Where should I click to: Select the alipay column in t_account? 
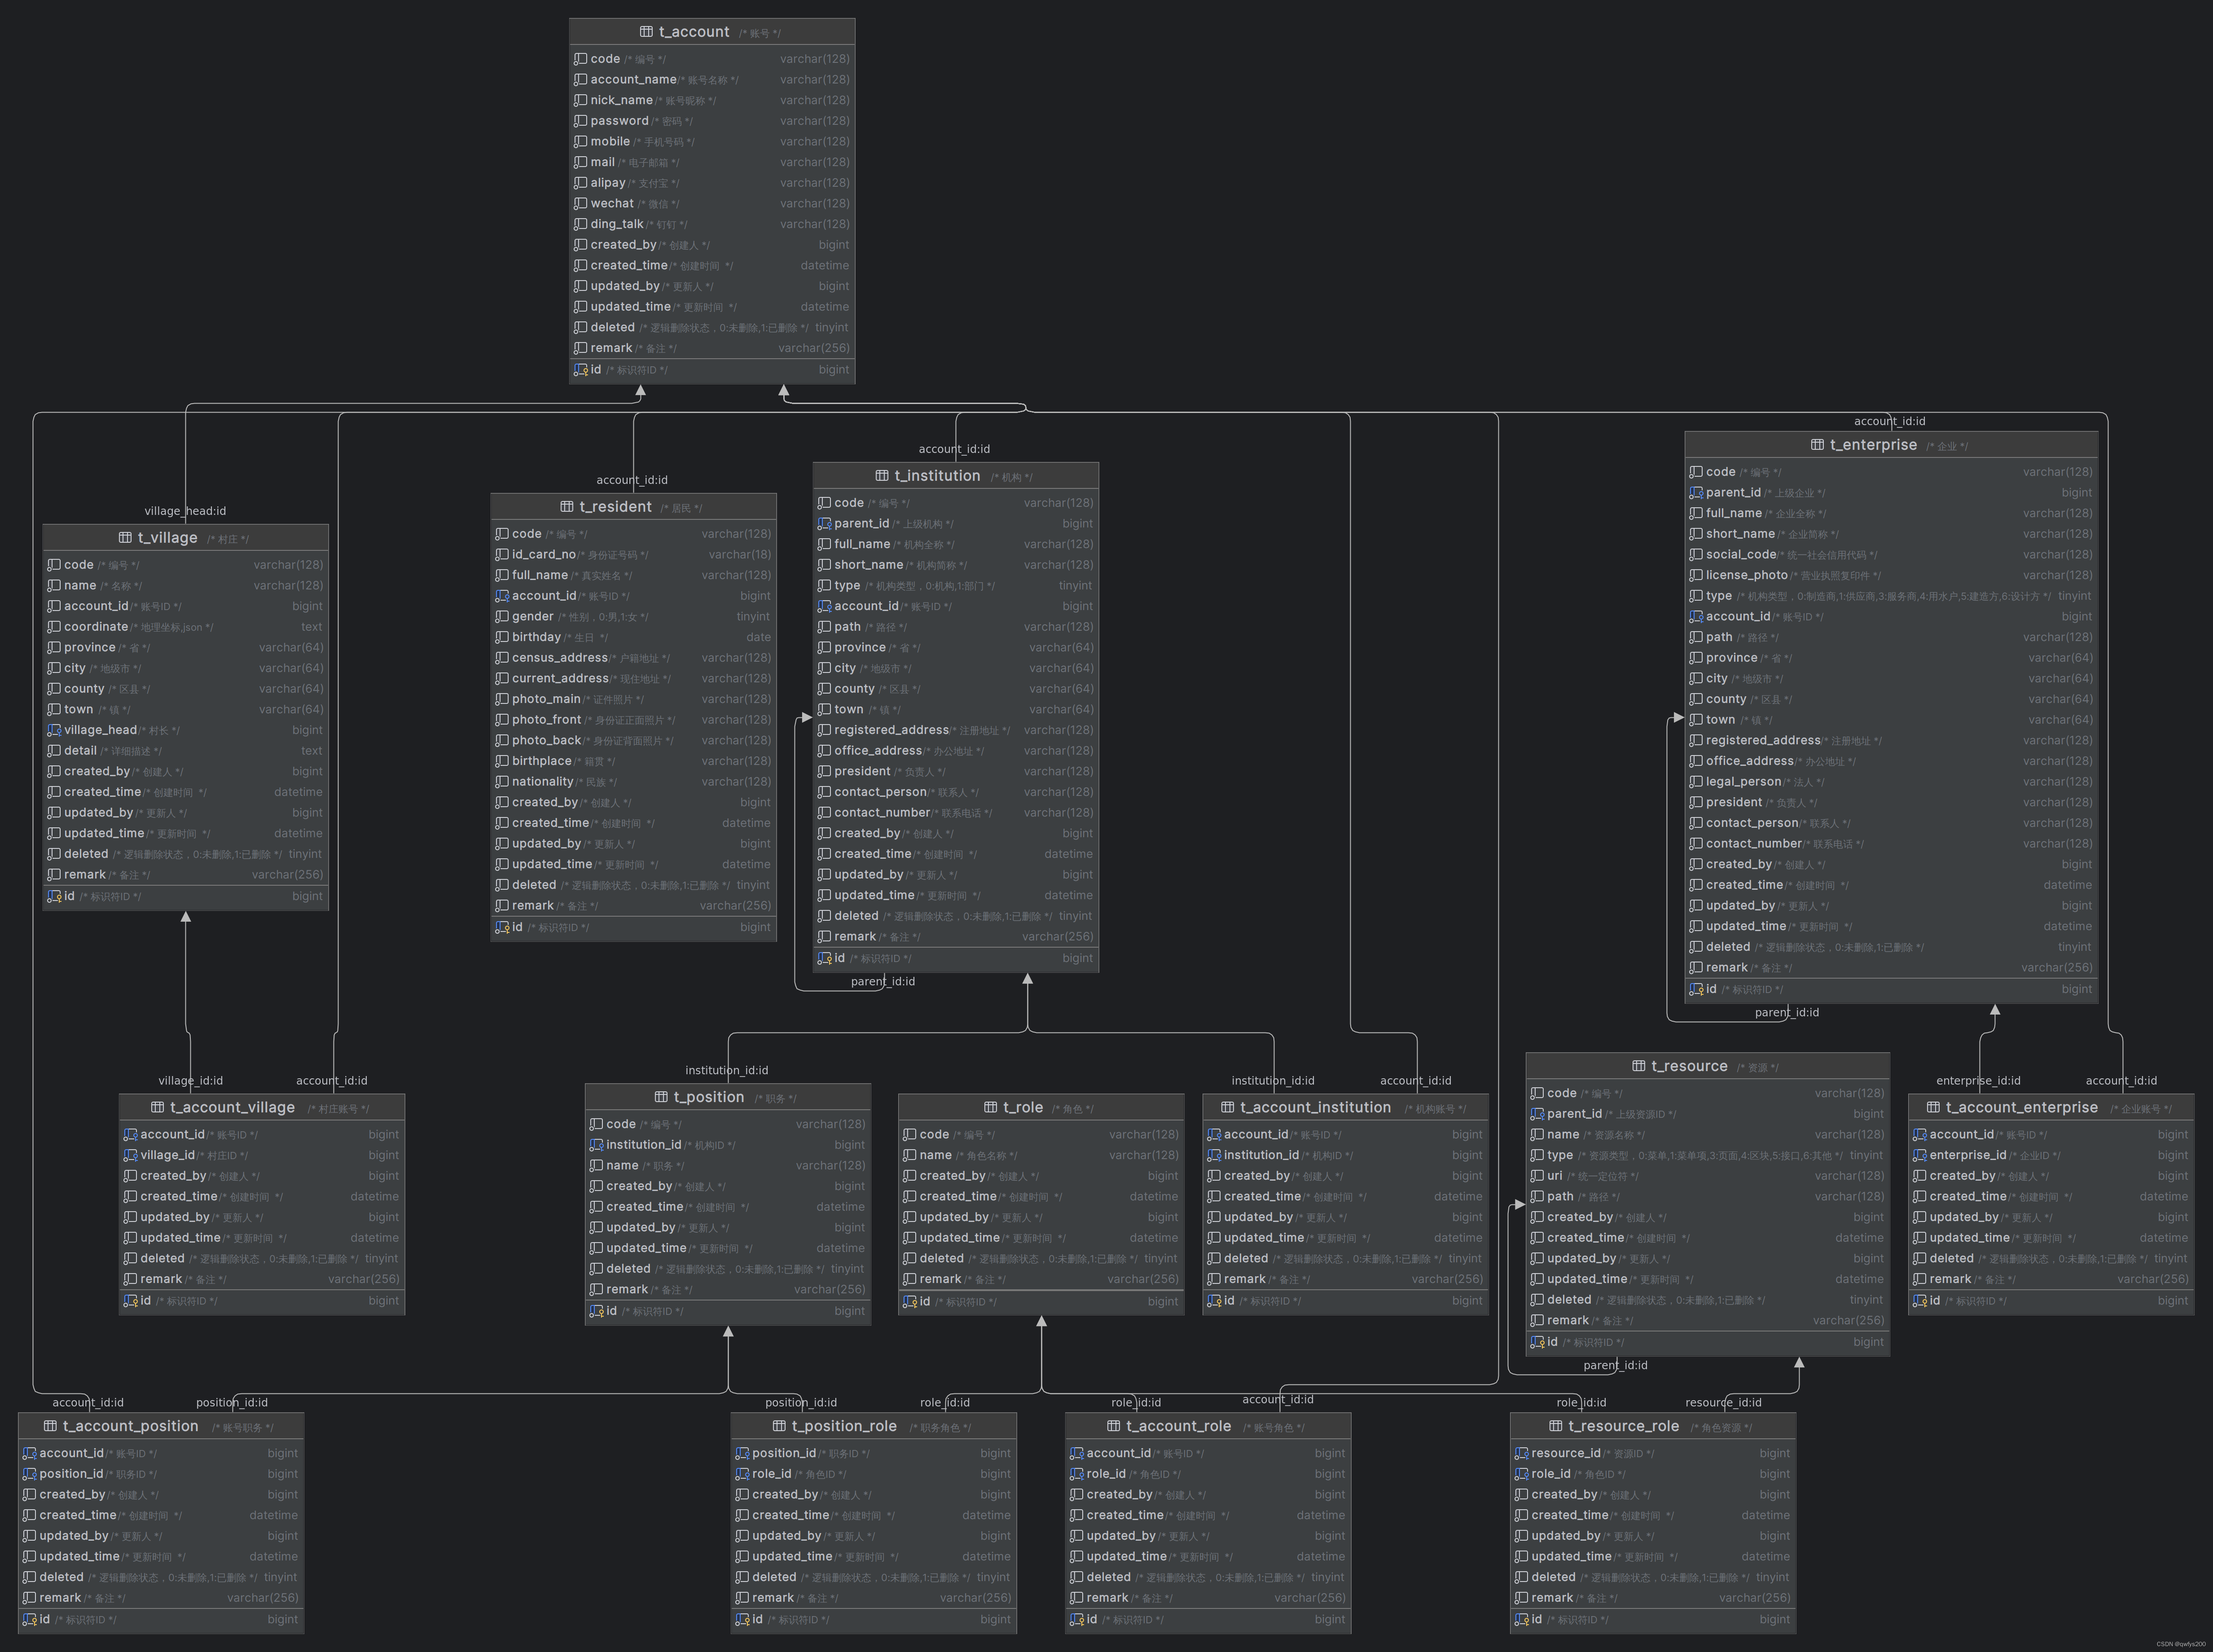pyautogui.click(x=712, y=183)
